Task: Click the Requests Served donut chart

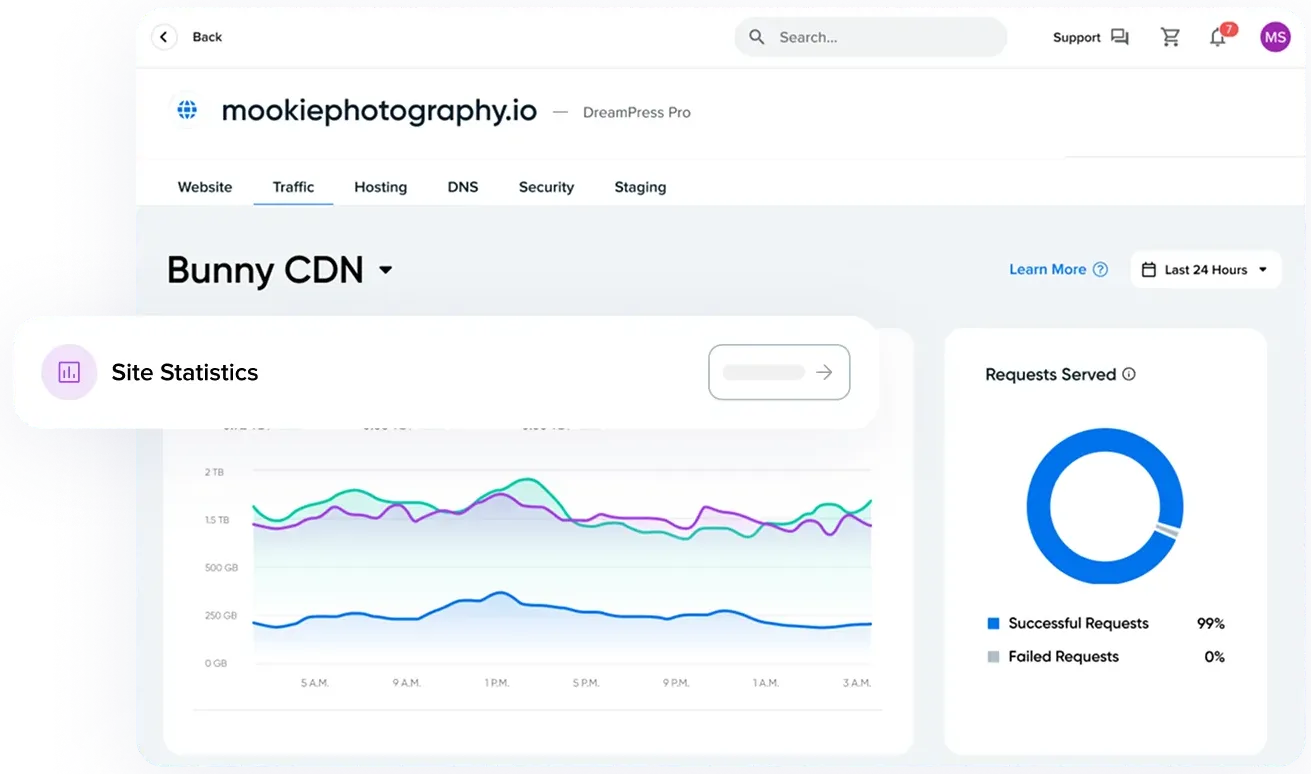Action: (x=1105, y=506)
